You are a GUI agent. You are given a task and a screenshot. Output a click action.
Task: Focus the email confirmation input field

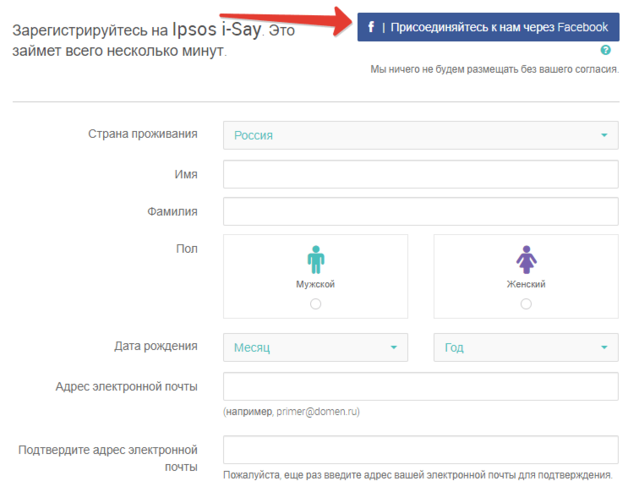click(421, 450)
